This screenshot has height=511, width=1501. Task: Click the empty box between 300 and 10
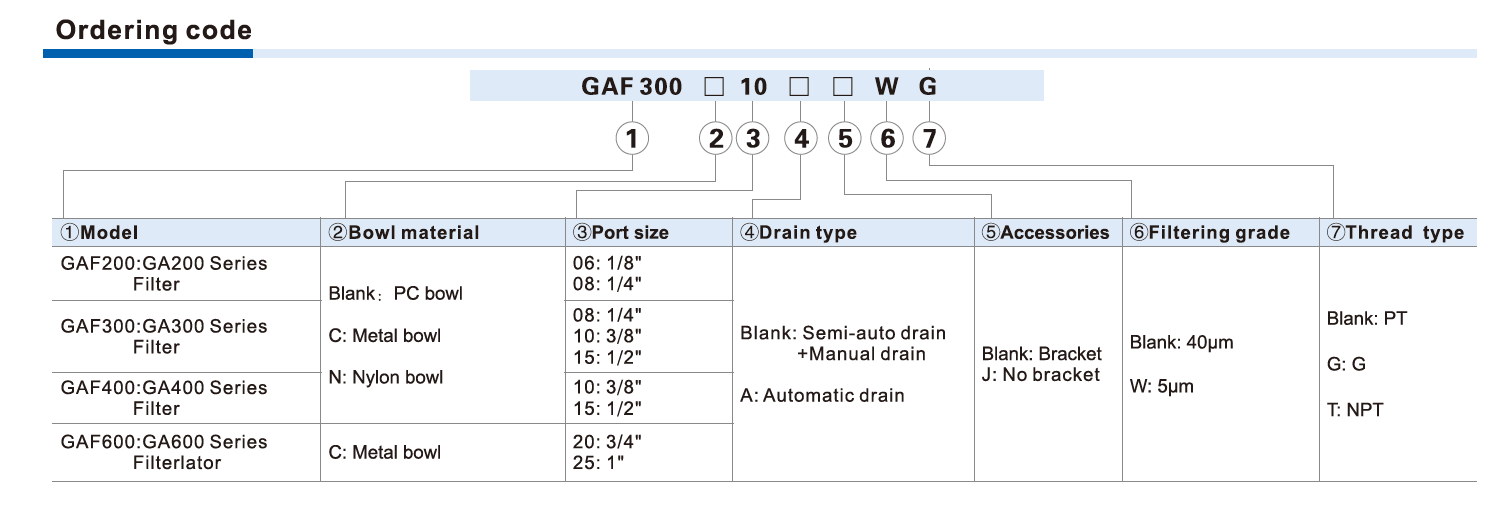click(713, 87)
